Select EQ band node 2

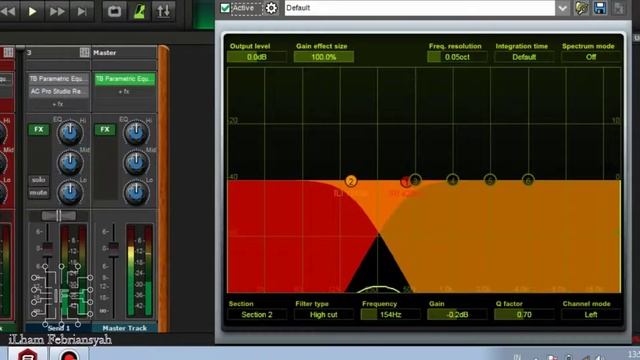[x=351, y=181]
